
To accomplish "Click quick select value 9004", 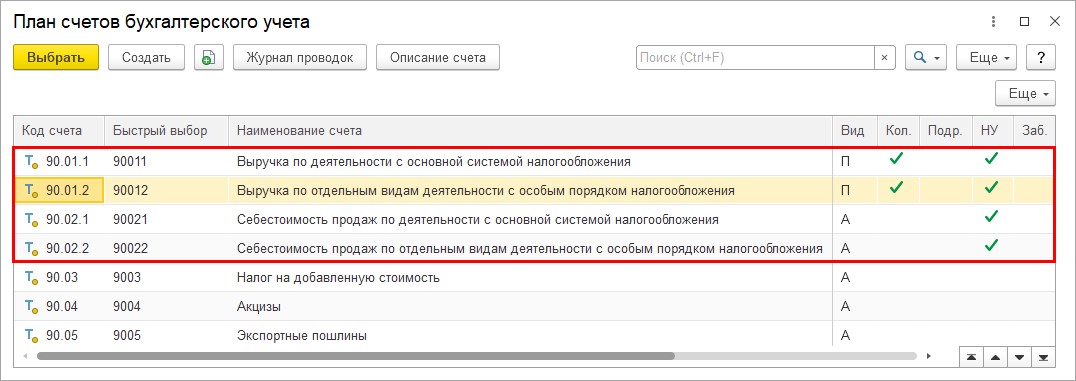I will coord(127,306).
